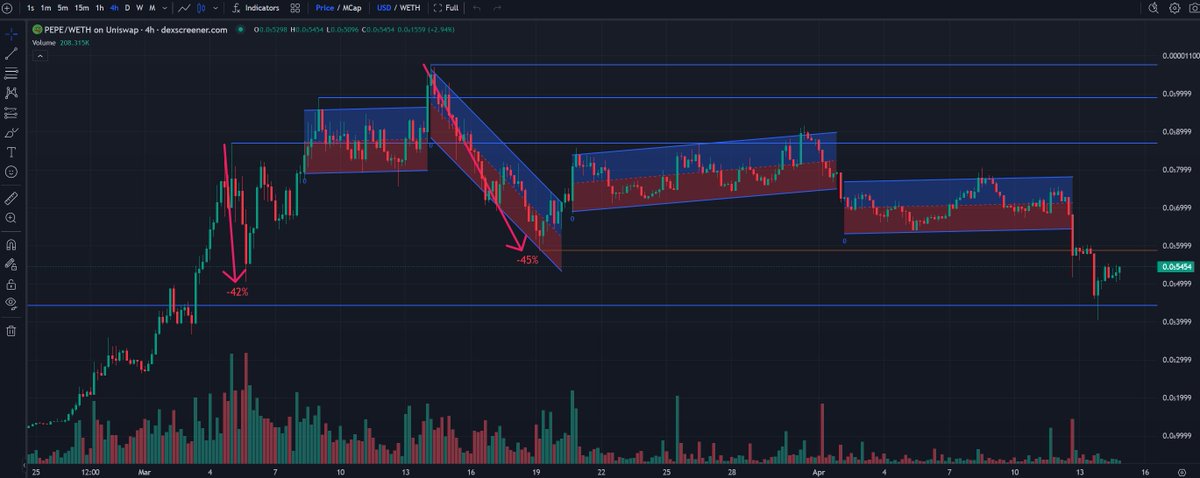
Task: Set timeframe to 1h
Action: pyautogui.click(x=99, y=7)
